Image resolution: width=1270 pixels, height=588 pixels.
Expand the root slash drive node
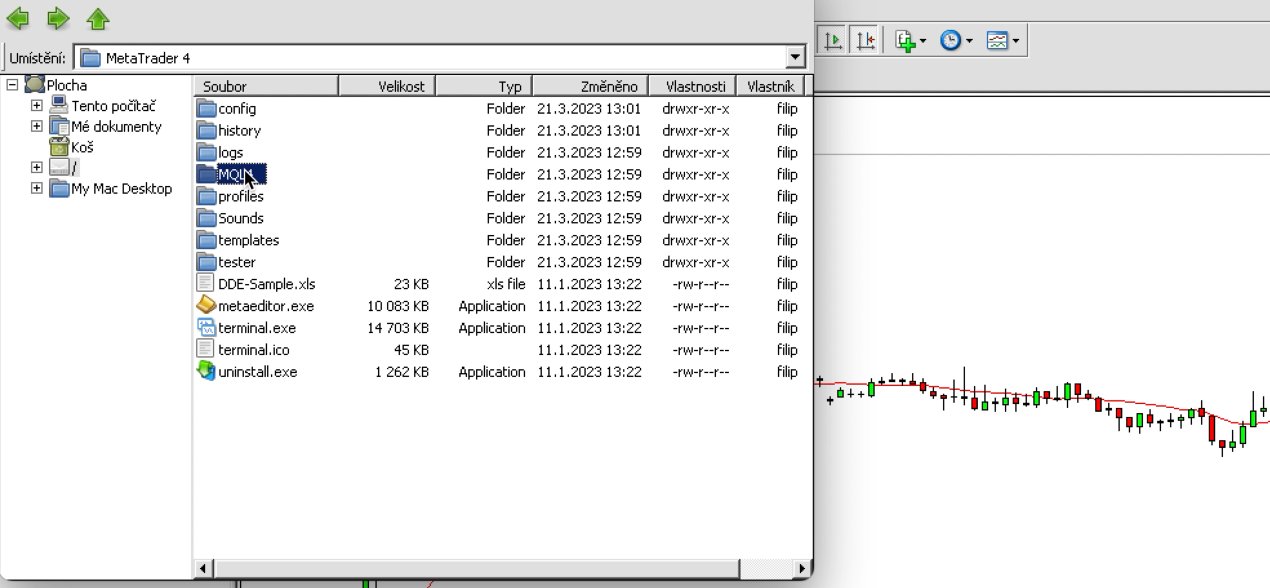pyautogui.click(x=37, y=167)
